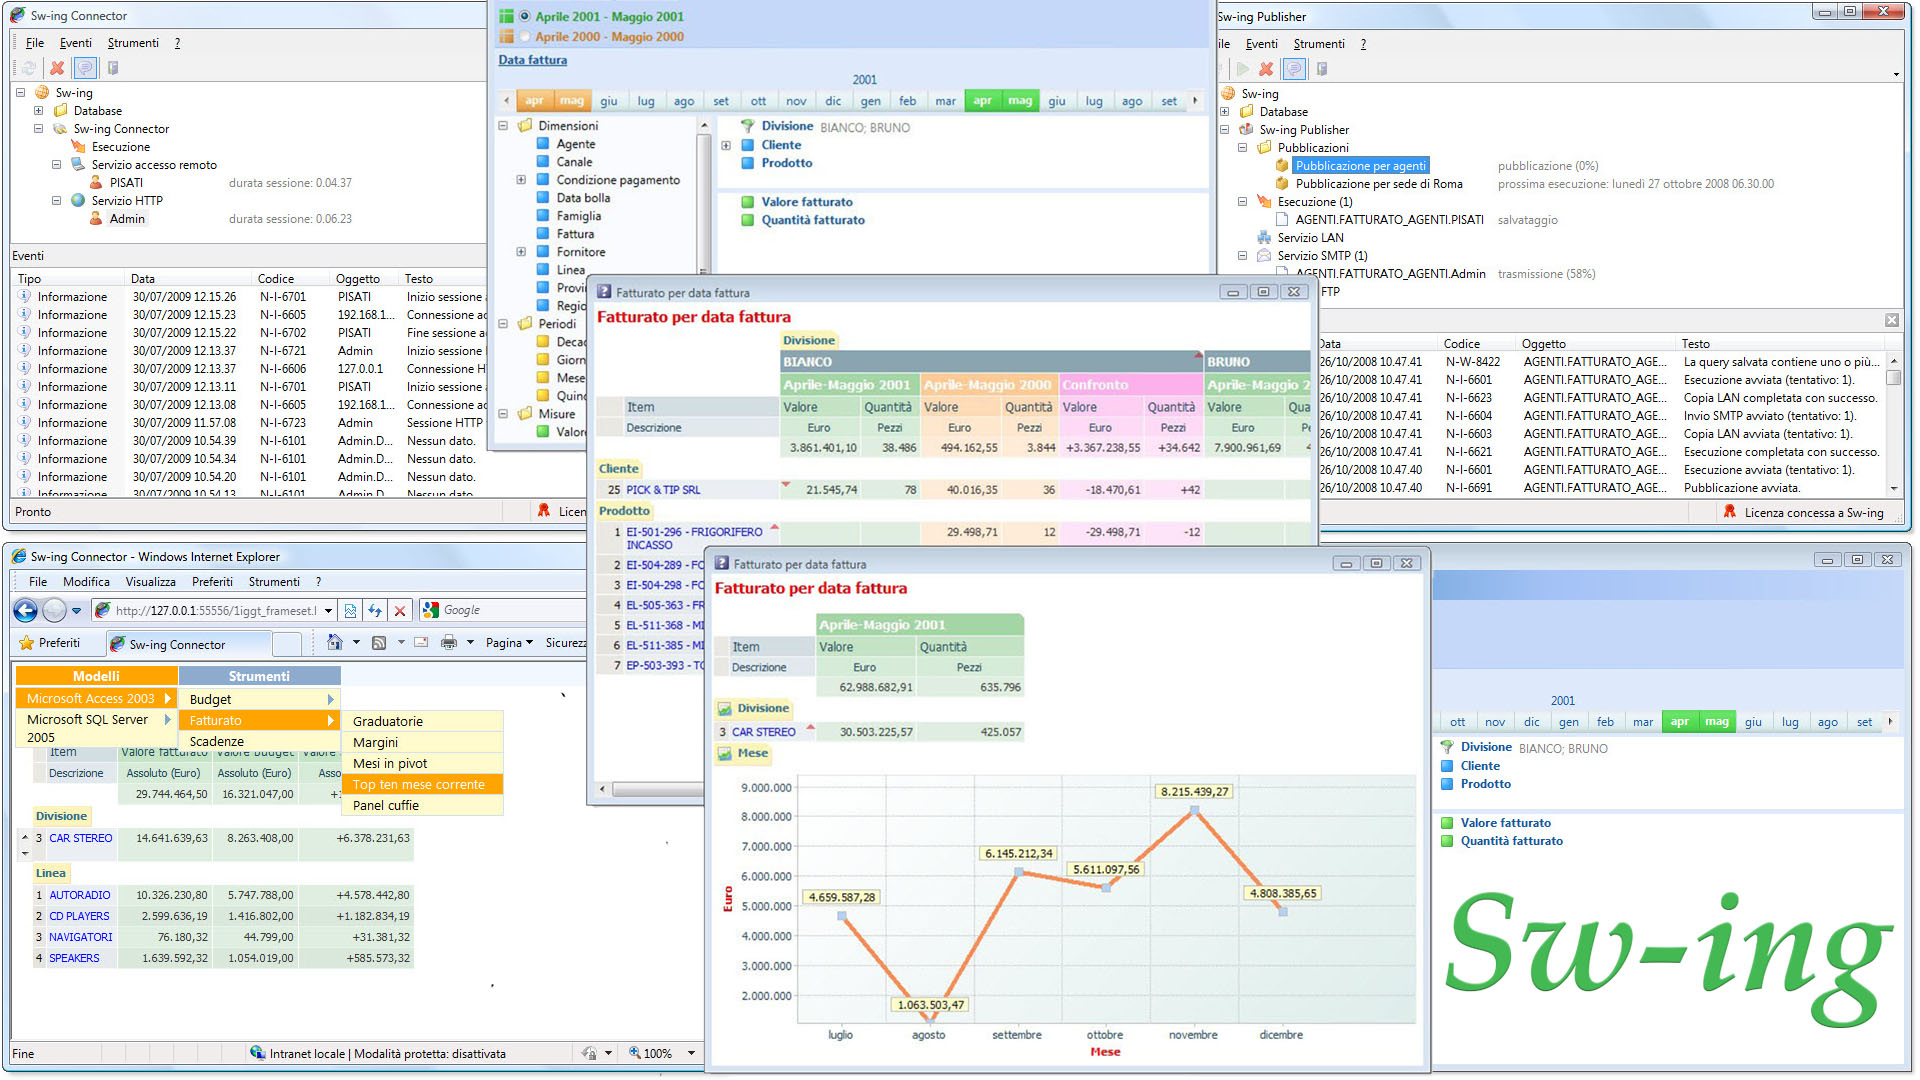Expand Fornitore dimension
This screenshot has height=1080, width=1920.
click(x=521, y=252)
